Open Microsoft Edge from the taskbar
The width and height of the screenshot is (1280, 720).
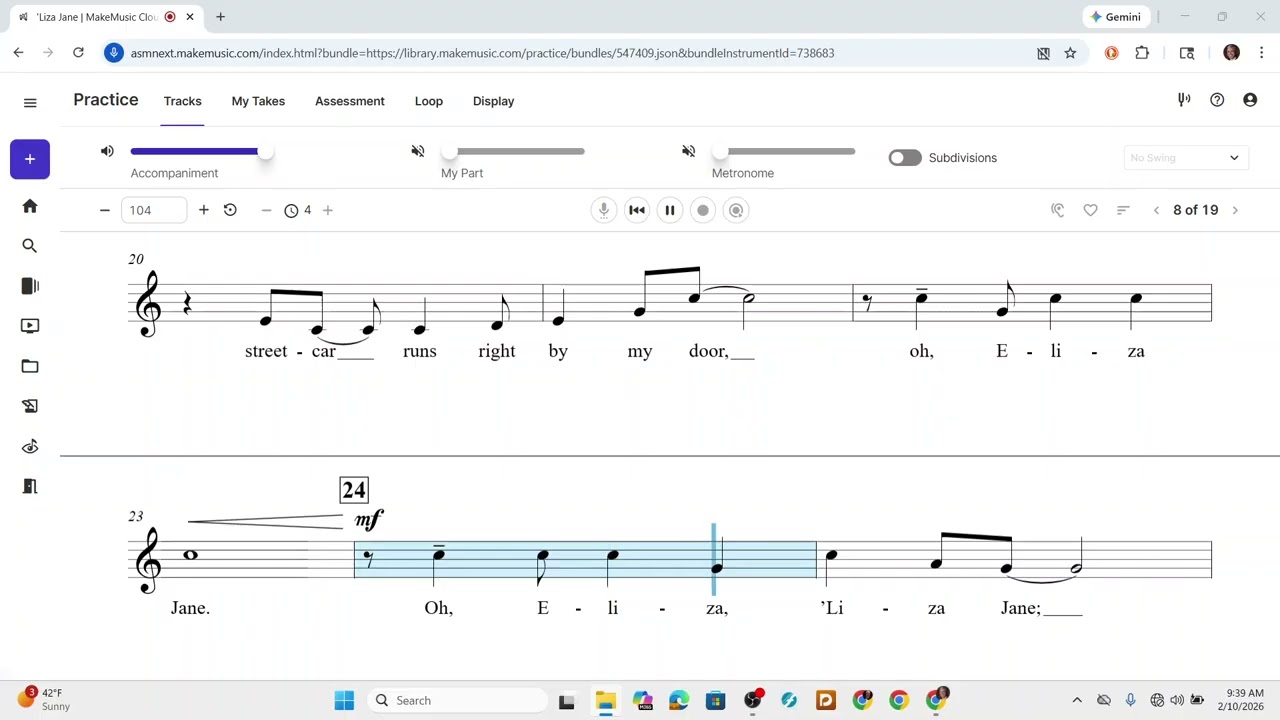[679, 700]
